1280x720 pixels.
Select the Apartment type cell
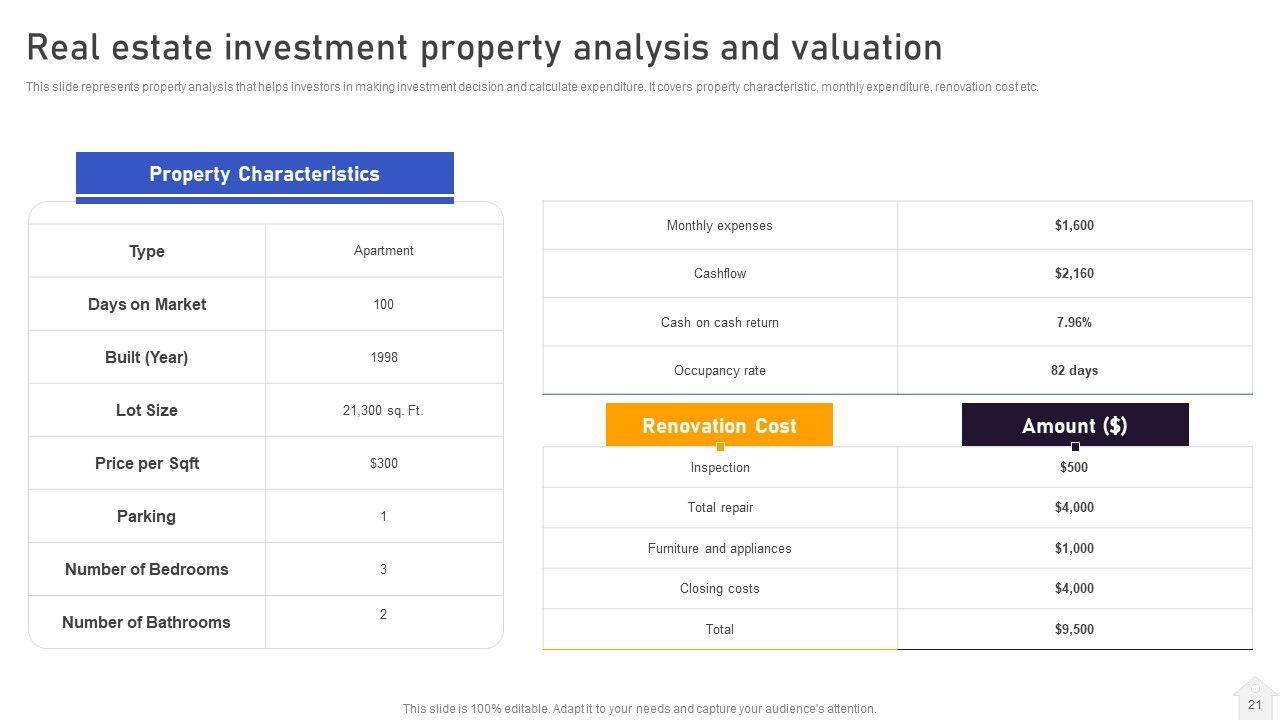click(384, 251)
